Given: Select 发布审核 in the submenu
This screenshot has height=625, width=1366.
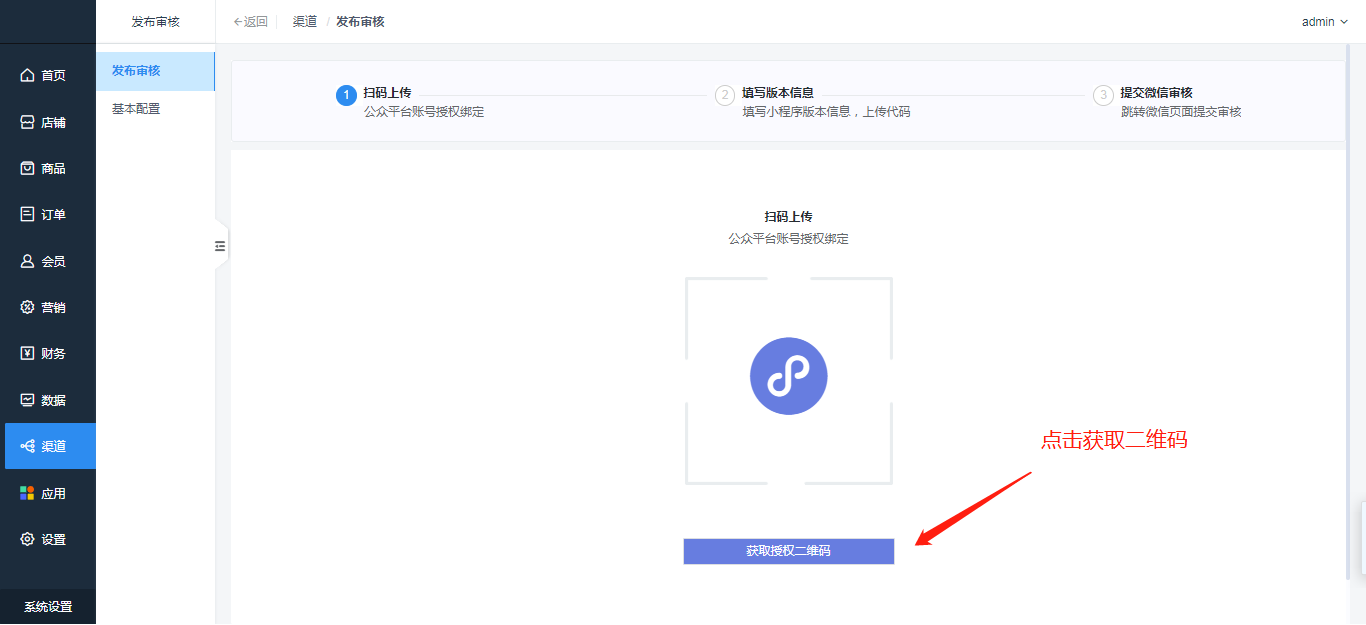Looking at the screenshot, I should [155, 71].
